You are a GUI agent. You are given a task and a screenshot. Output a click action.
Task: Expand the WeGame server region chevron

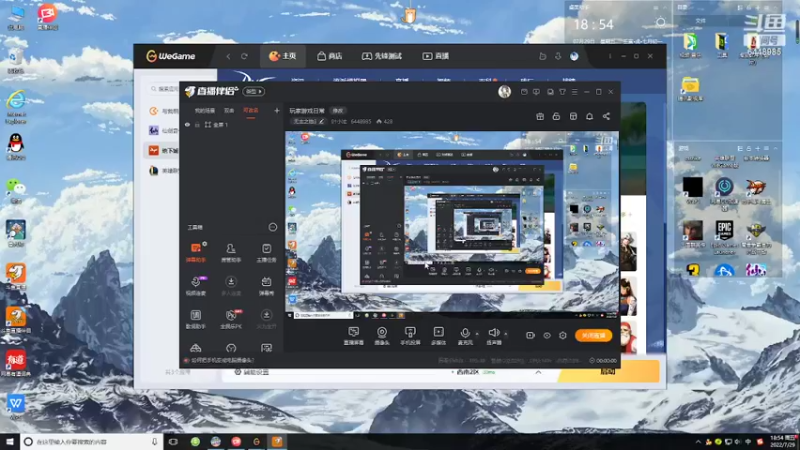pos(538,372)
